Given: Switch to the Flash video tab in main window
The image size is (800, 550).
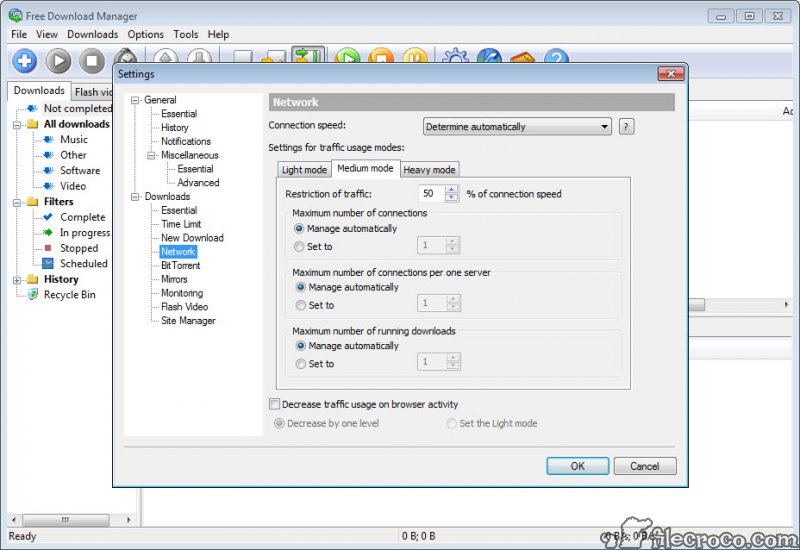Looking at the screenshot, I should tap(93, 92).
